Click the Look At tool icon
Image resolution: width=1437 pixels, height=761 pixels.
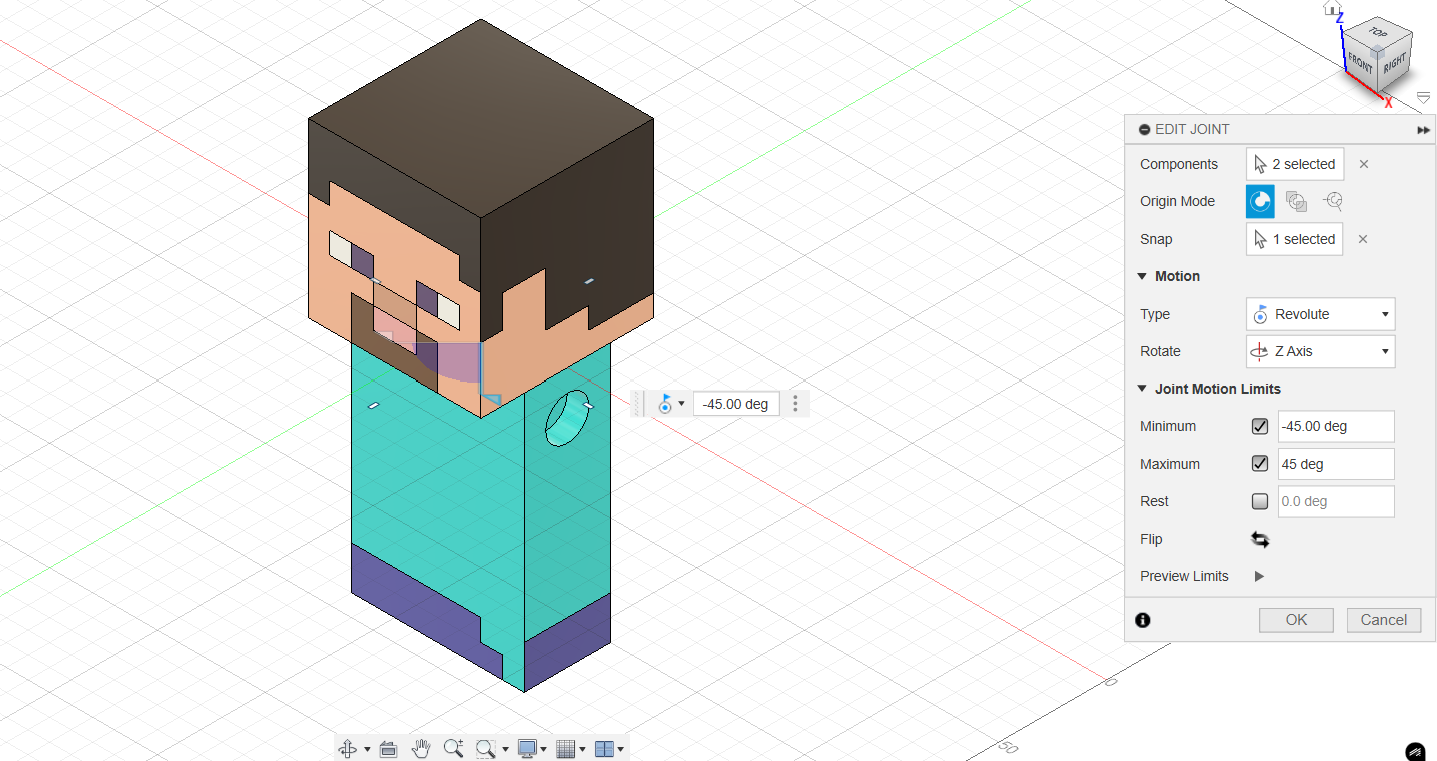coord(389,748)
